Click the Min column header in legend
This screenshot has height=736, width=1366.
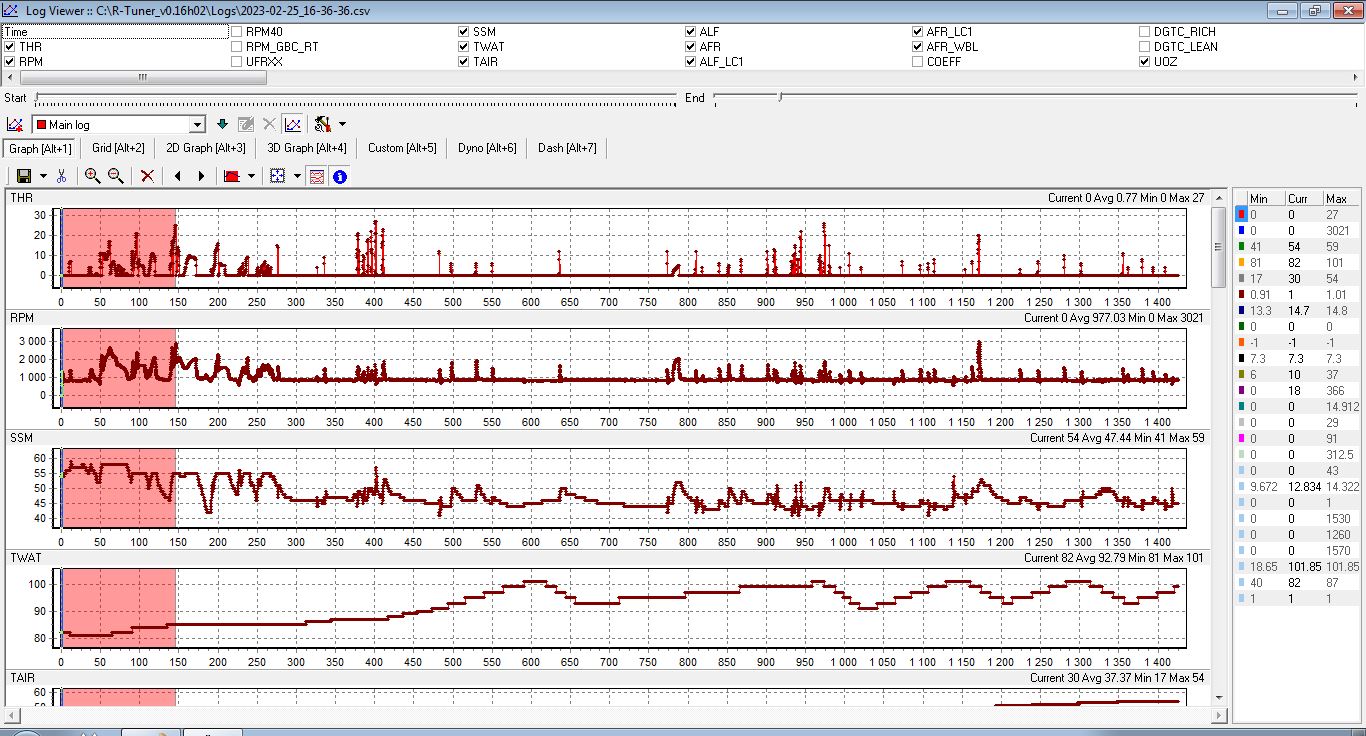[1266, 198]
